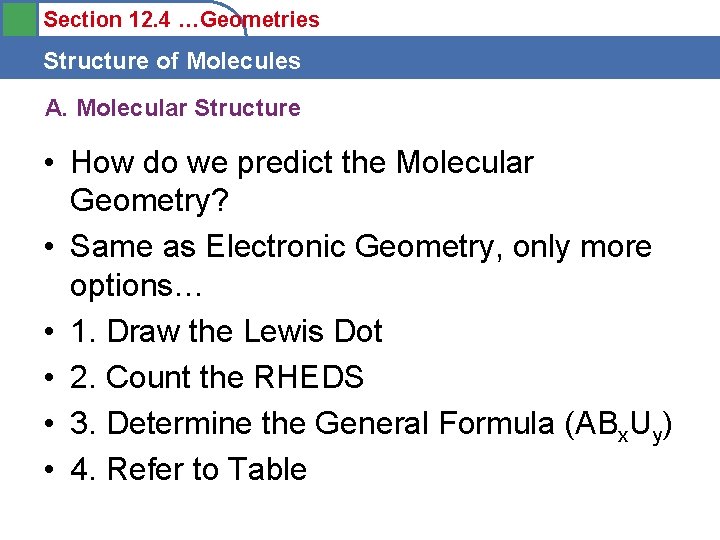Click the "How do we predict" line
The image size is (720, 540).
tap(302, 162)
